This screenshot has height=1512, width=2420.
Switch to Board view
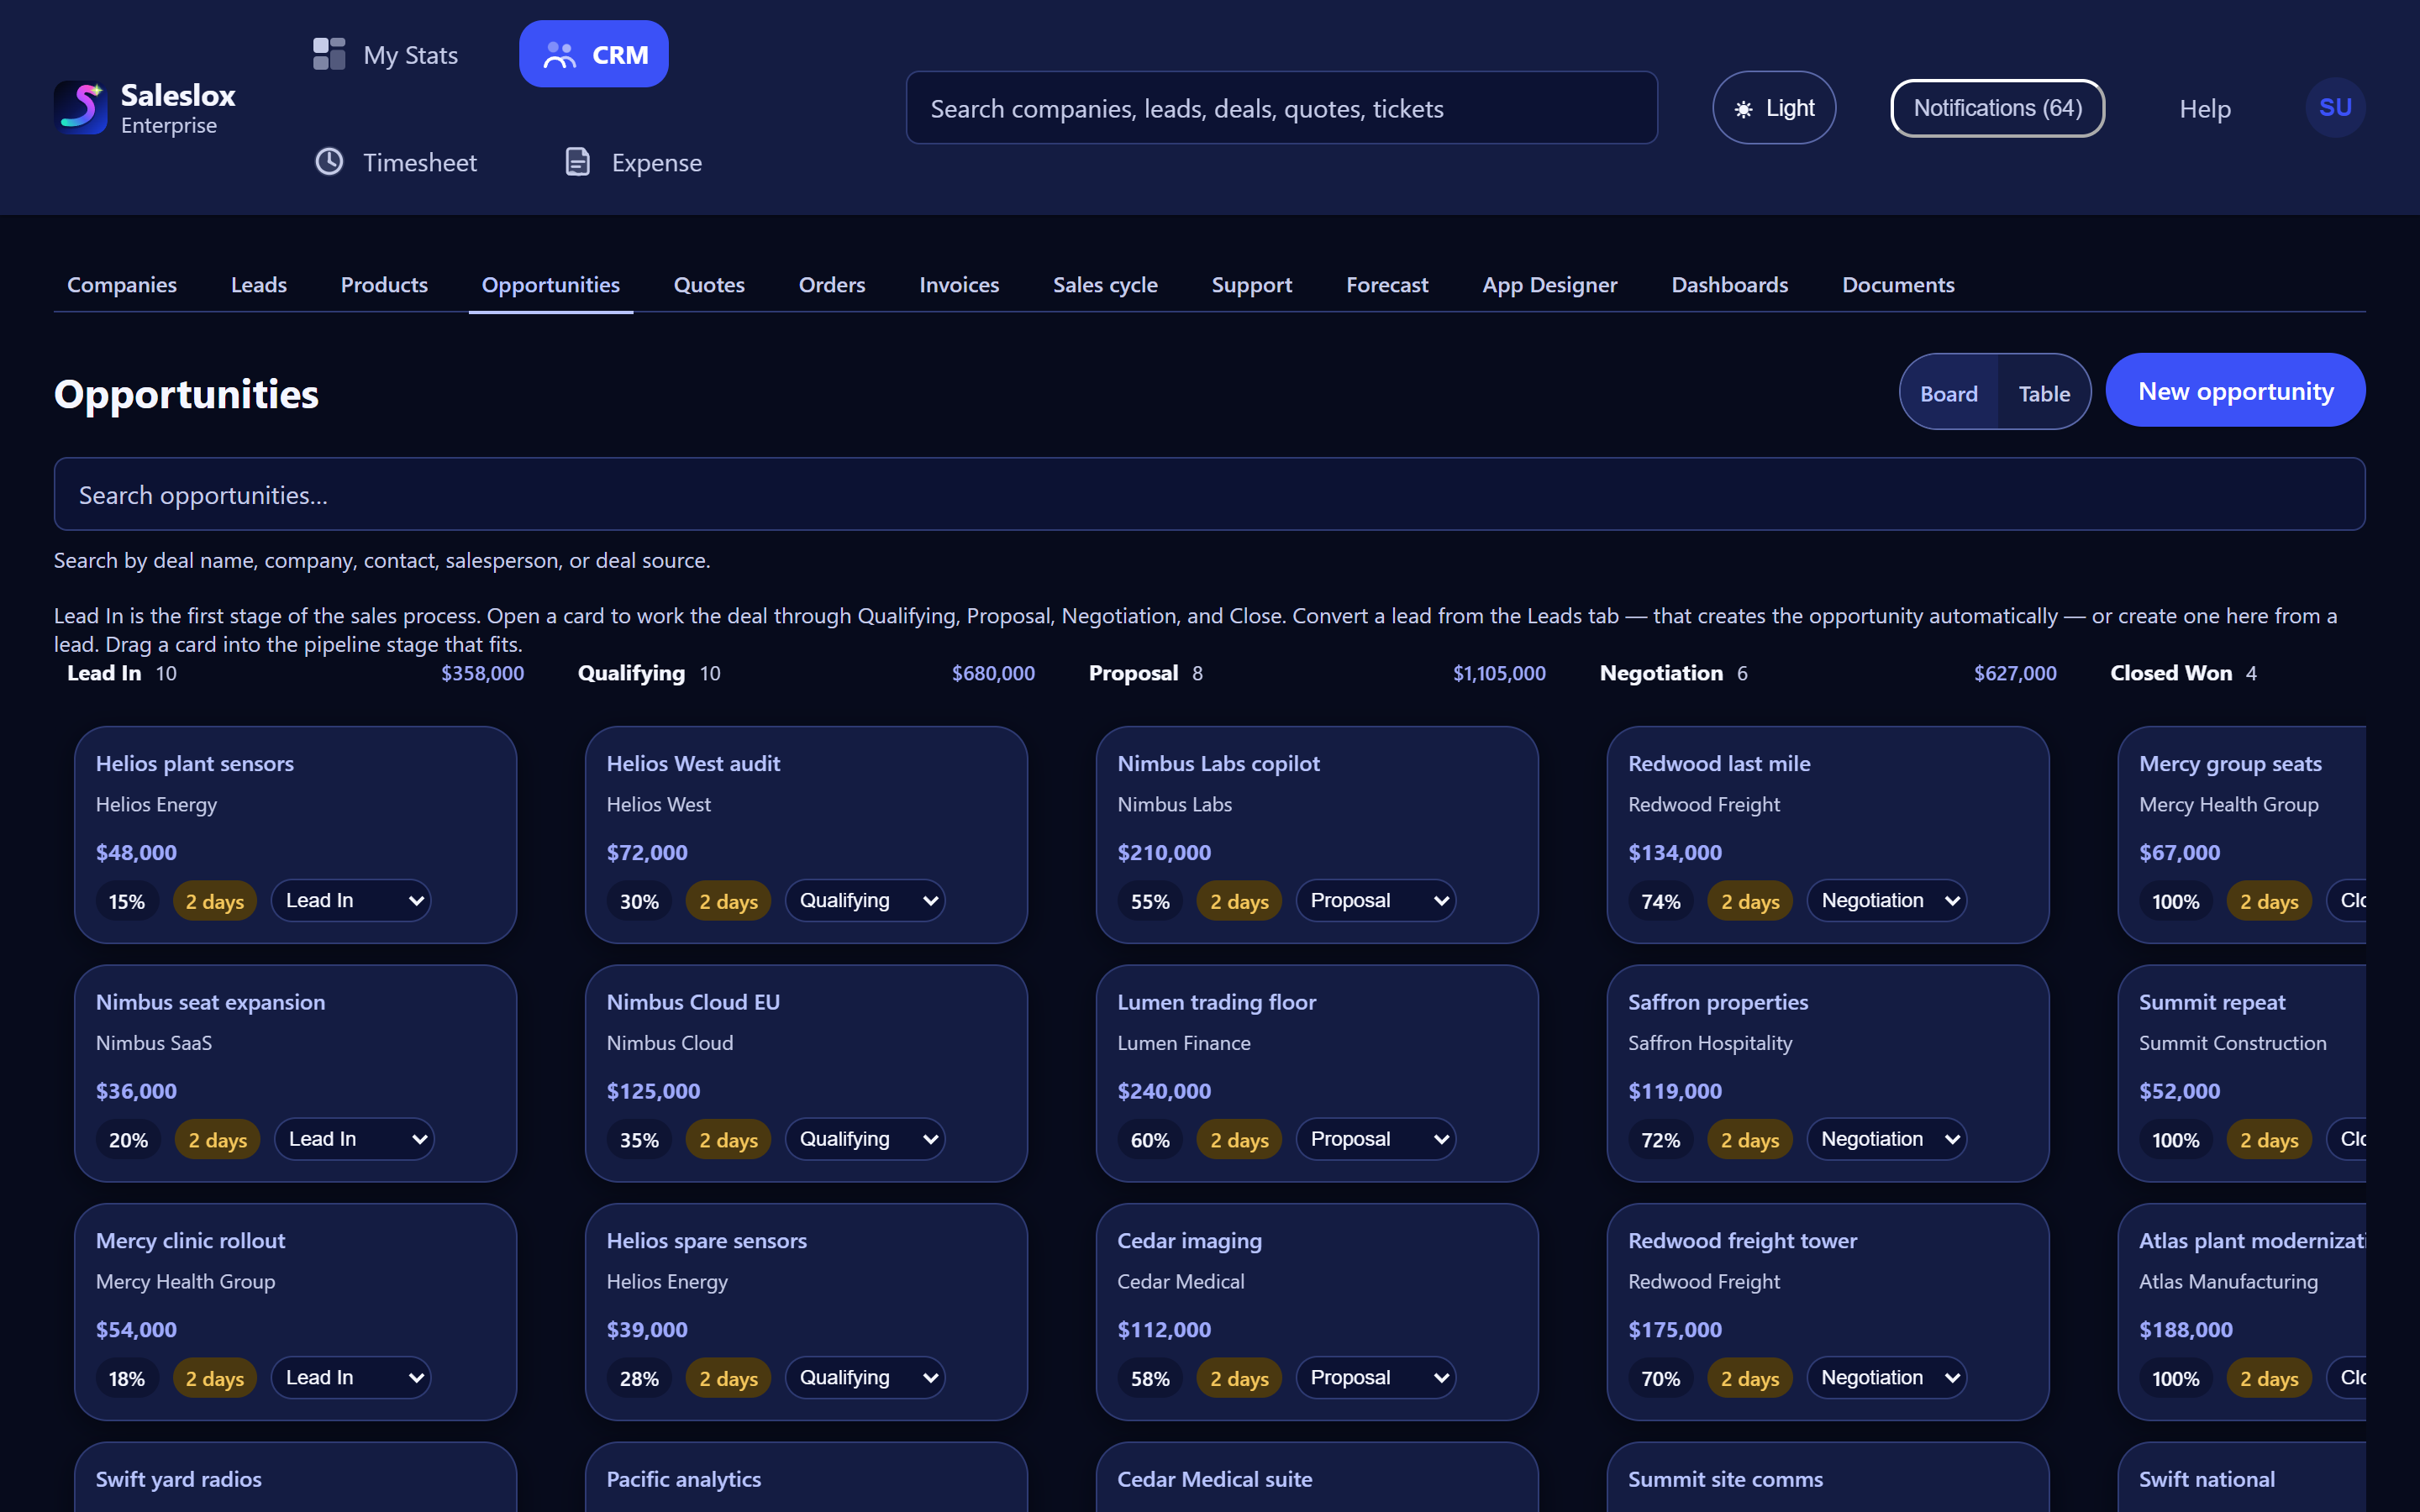pos(1948,393)
